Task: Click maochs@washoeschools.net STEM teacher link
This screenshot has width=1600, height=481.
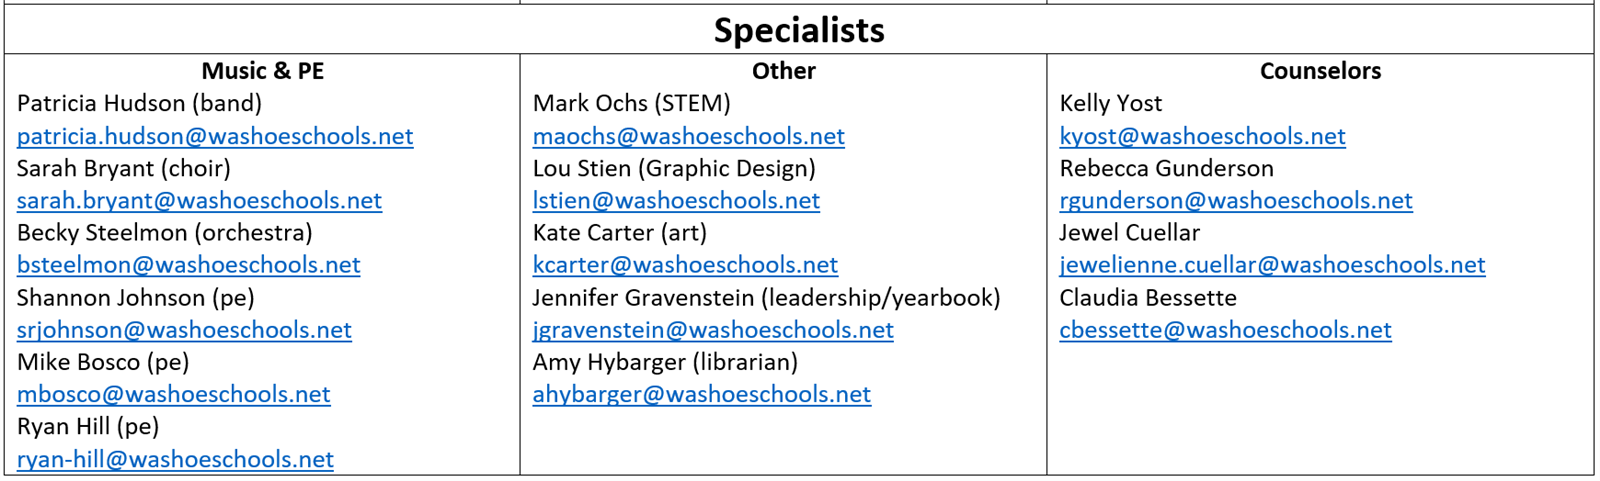Action: coord(689,136)
